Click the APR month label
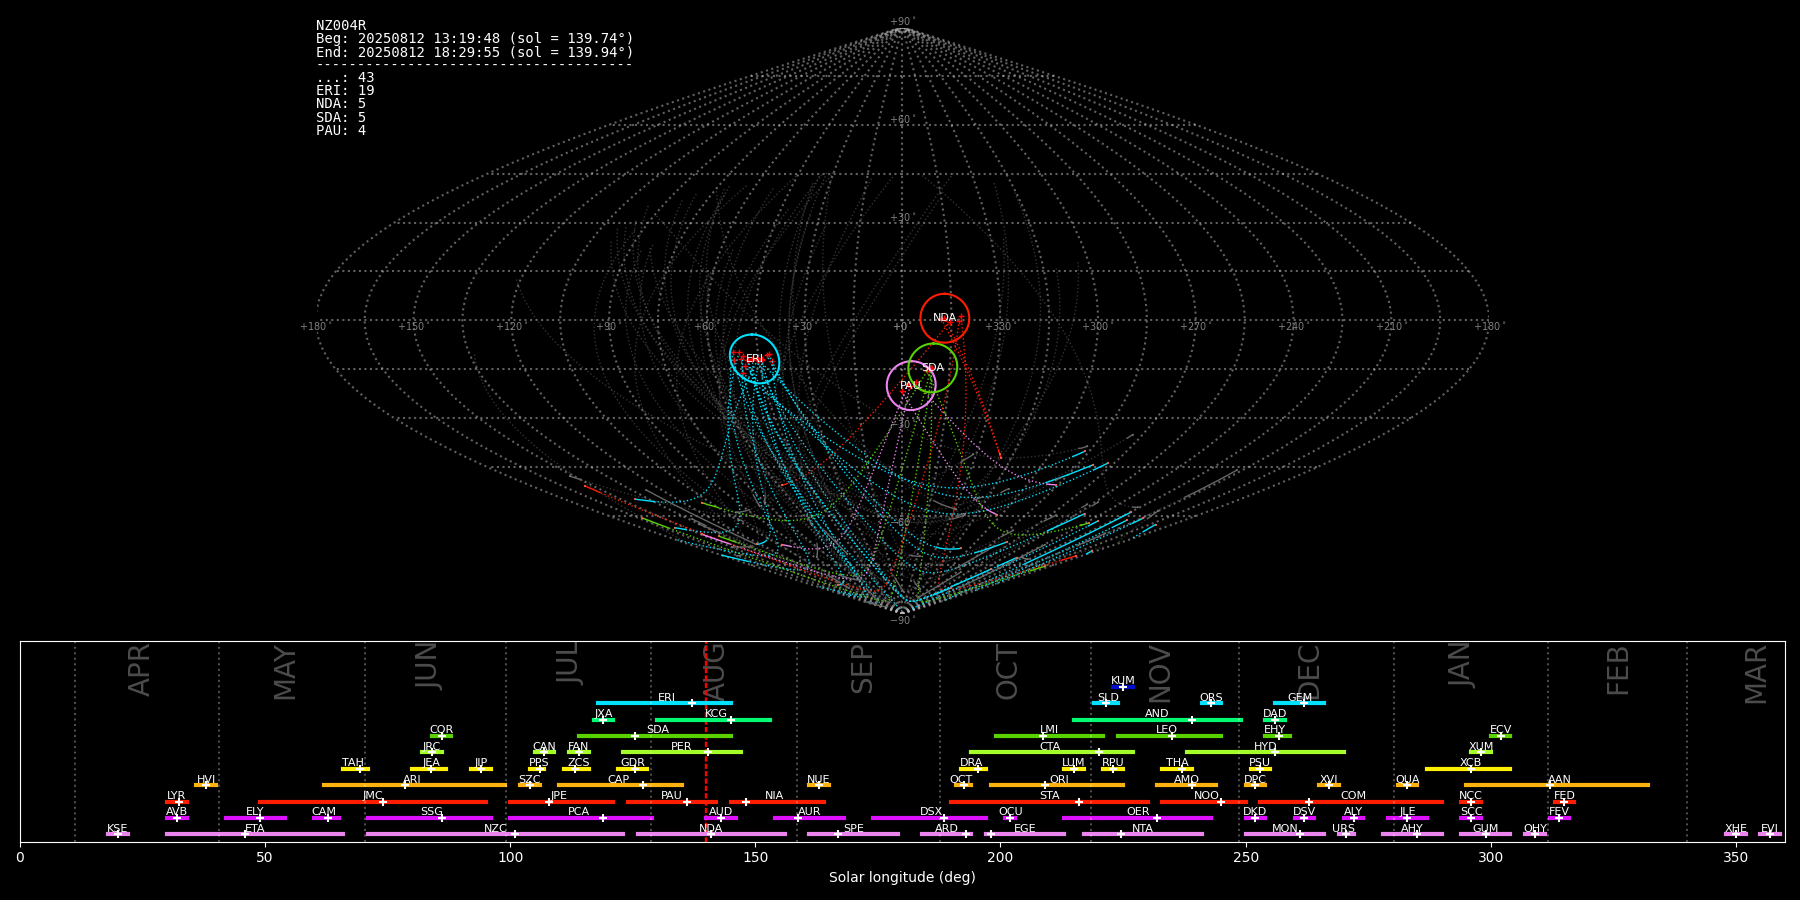The image size is (1800, 900). [139, 670]
